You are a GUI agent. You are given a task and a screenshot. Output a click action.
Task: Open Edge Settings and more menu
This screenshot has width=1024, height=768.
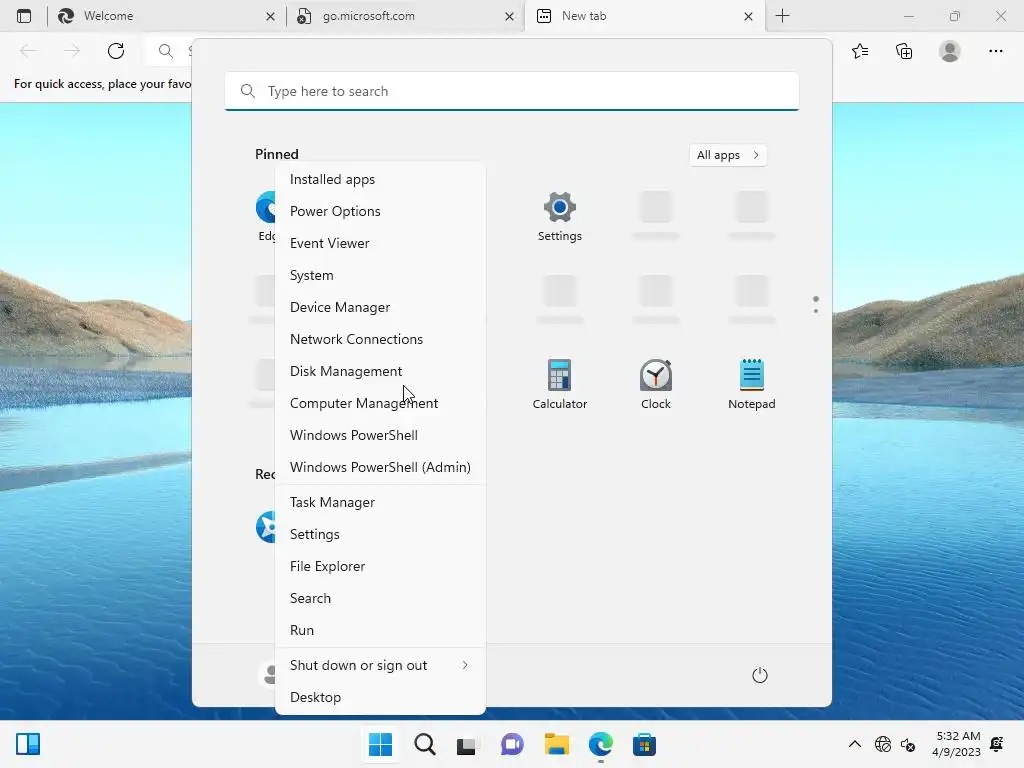click(x=995, y=51)
